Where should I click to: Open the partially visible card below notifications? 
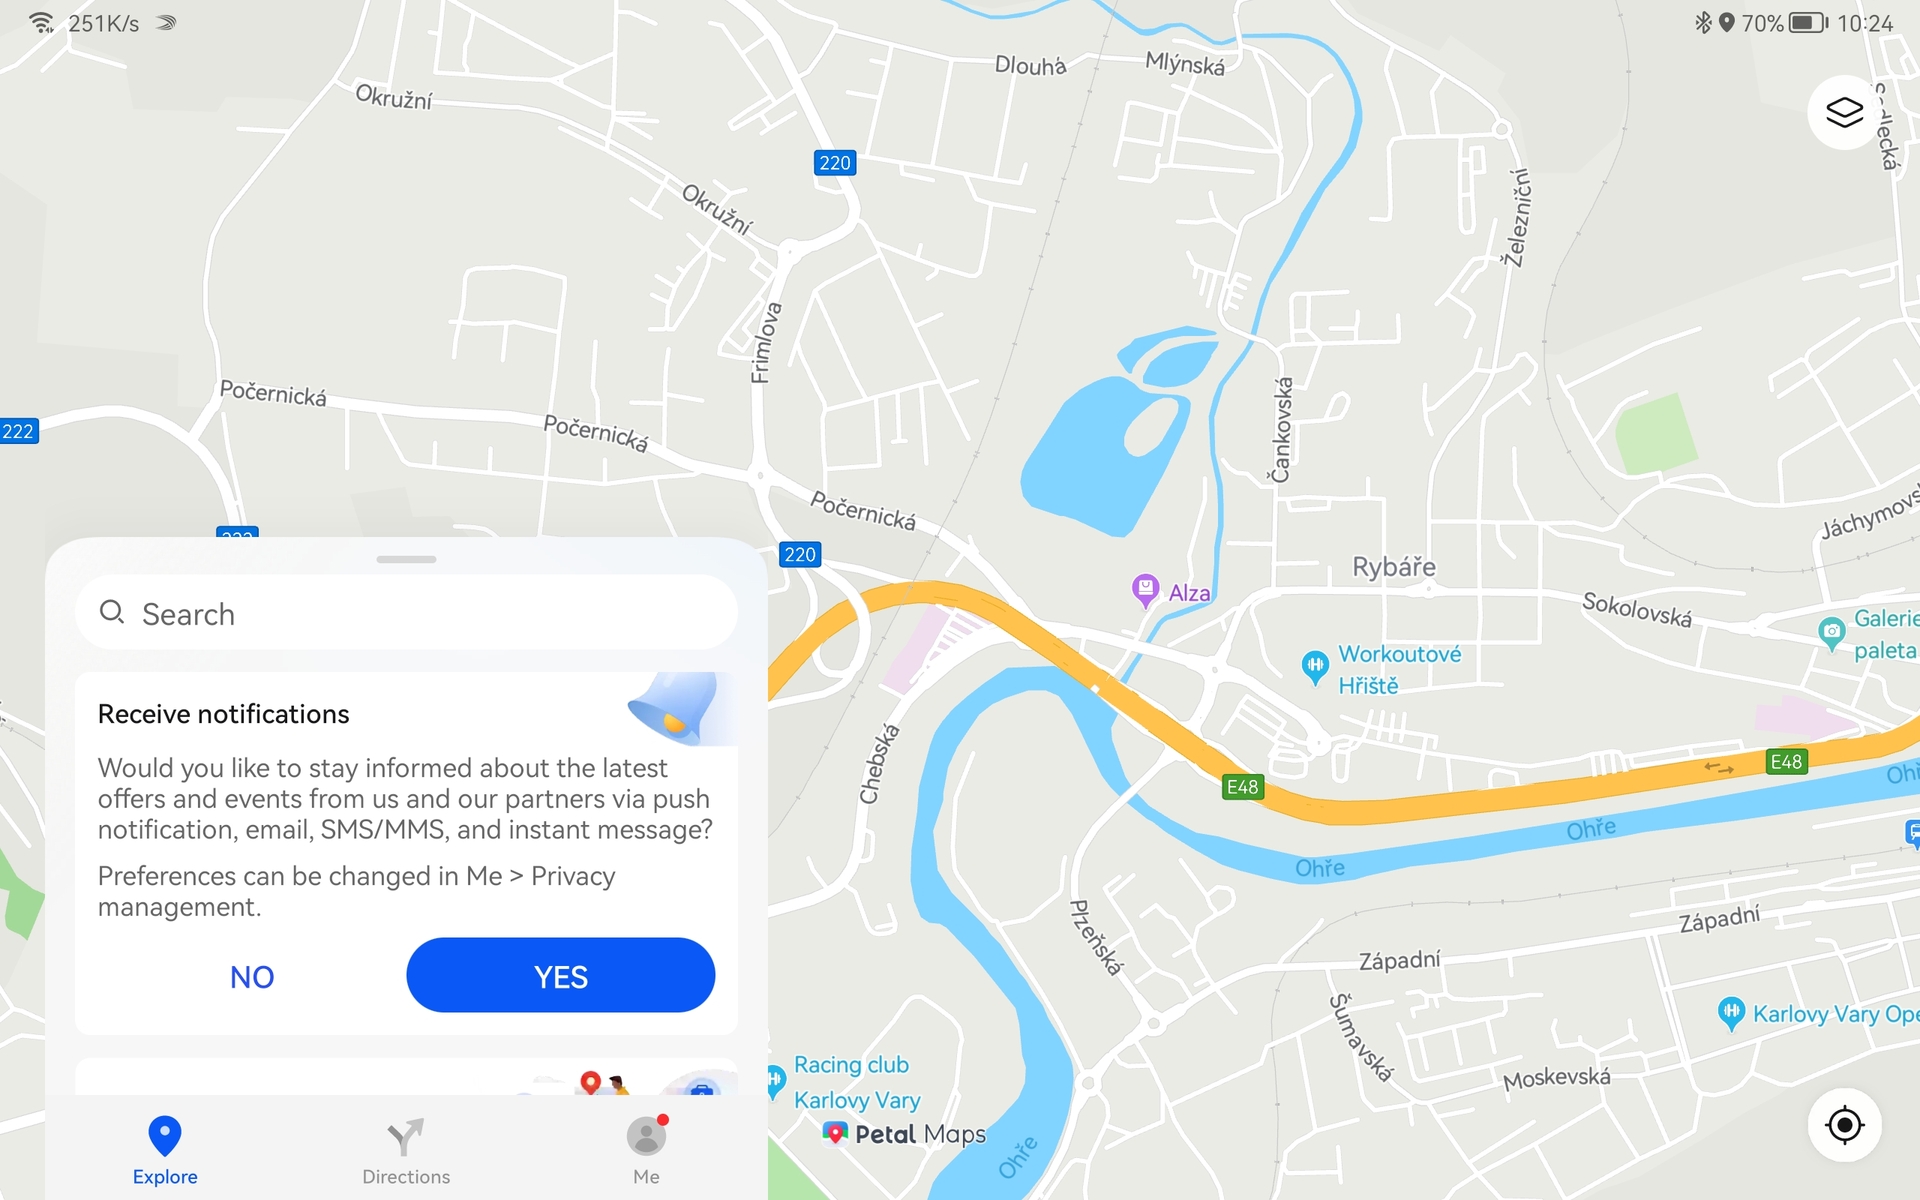(x=406, y=1077)
